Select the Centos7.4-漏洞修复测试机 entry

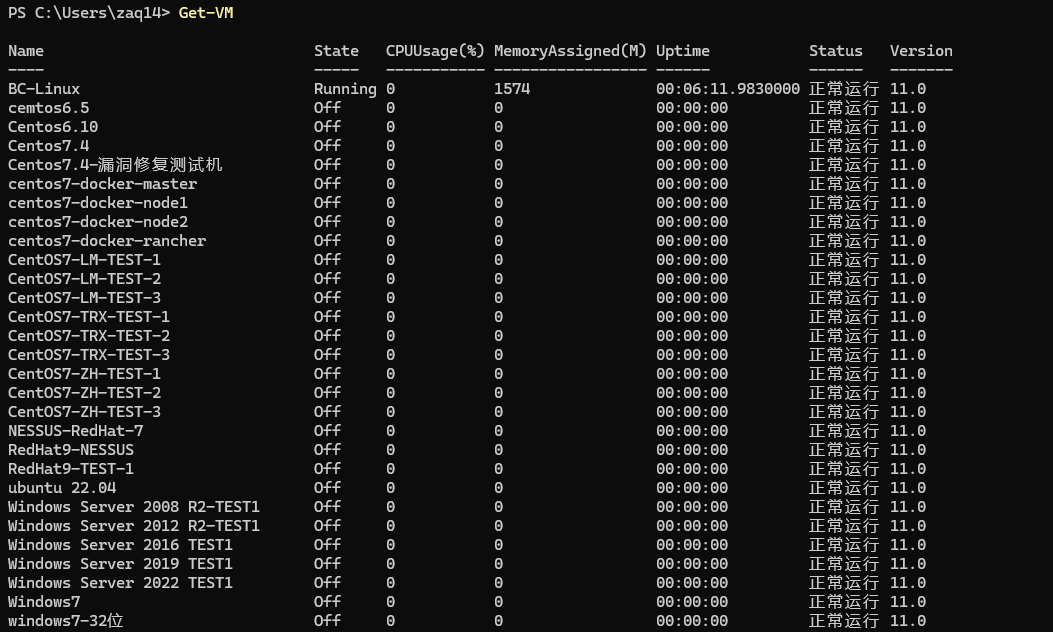click(115, 165)
